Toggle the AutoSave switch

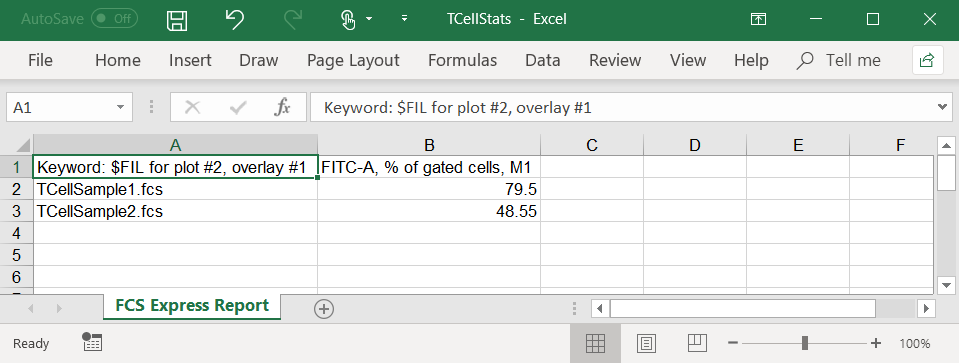(x=114, y=19)
